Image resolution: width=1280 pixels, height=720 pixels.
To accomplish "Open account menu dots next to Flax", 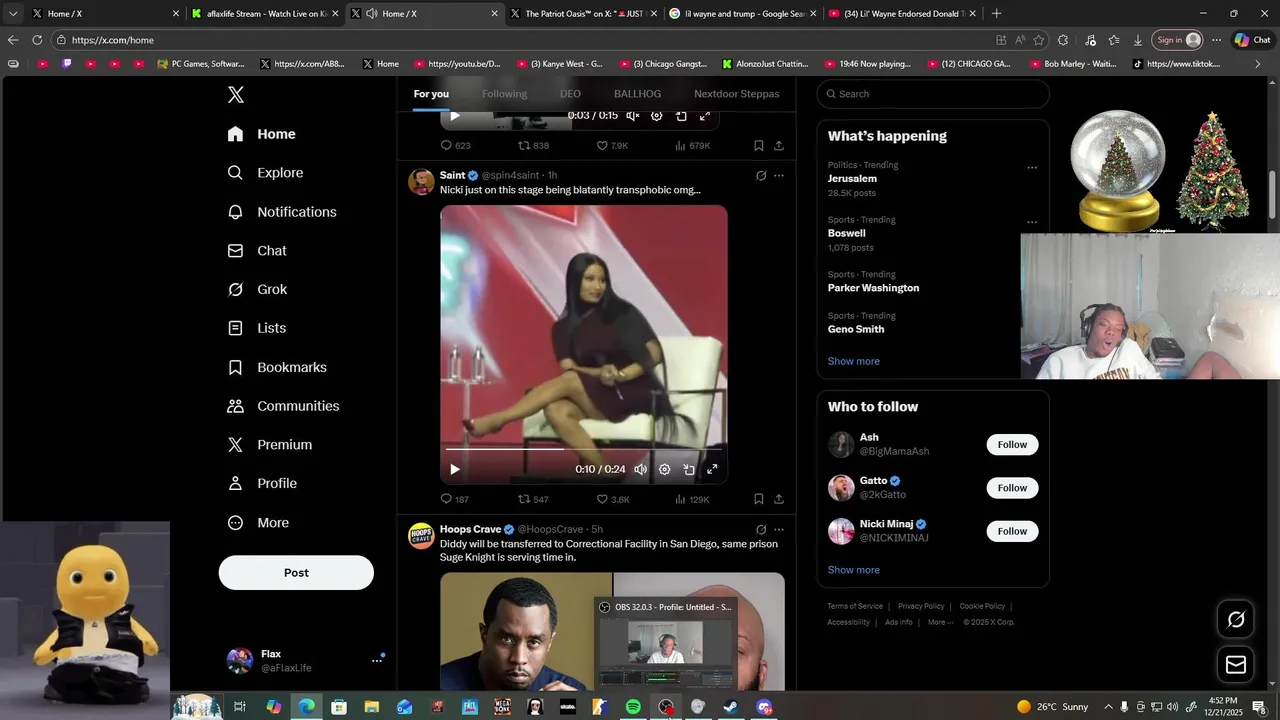I will pos(377,660).
